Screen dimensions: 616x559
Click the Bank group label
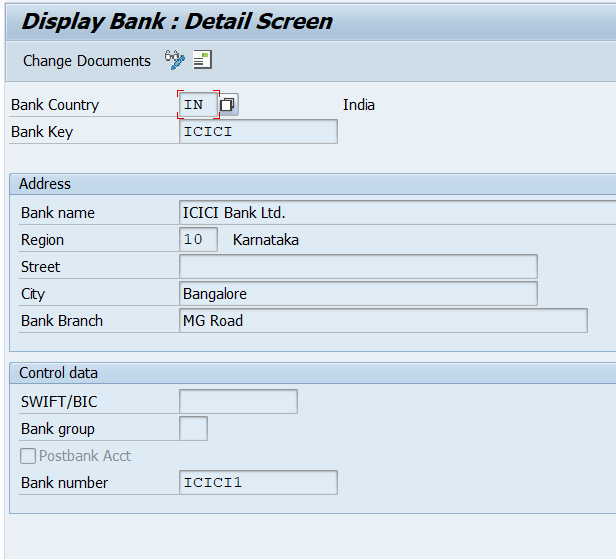pos(58,429)
